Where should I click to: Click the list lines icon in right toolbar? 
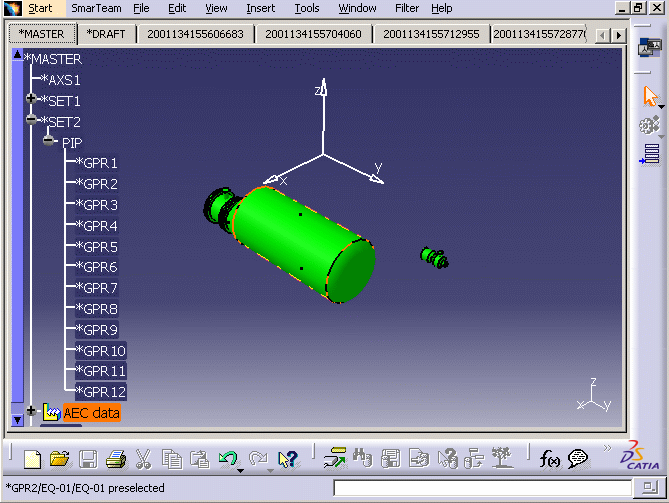pyautogui.click(x=649, y=154)
